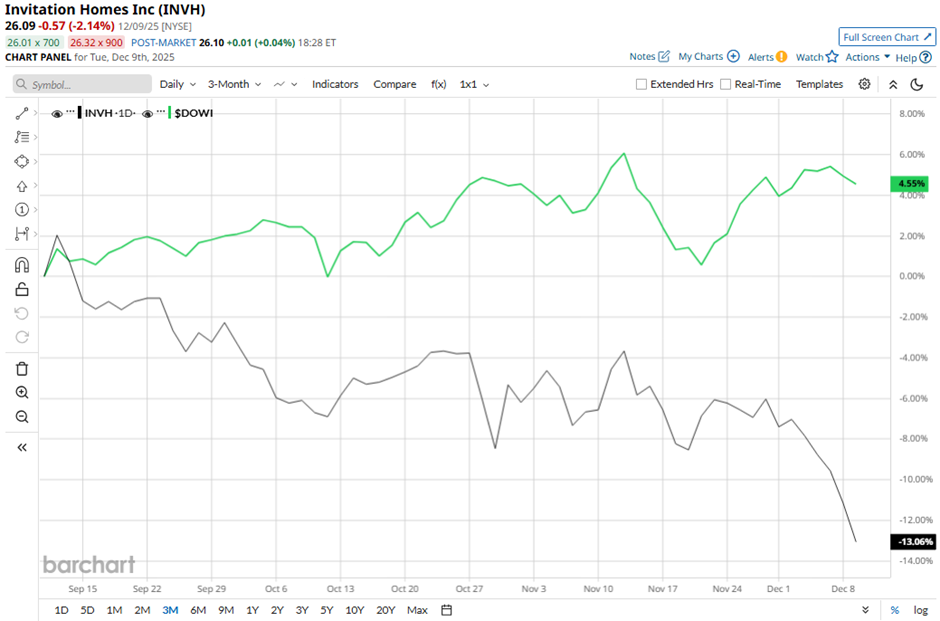Open the 3-Month period dropdown
Screen dimensions: 940x621
pyautogui.click(x=234, y=85)
